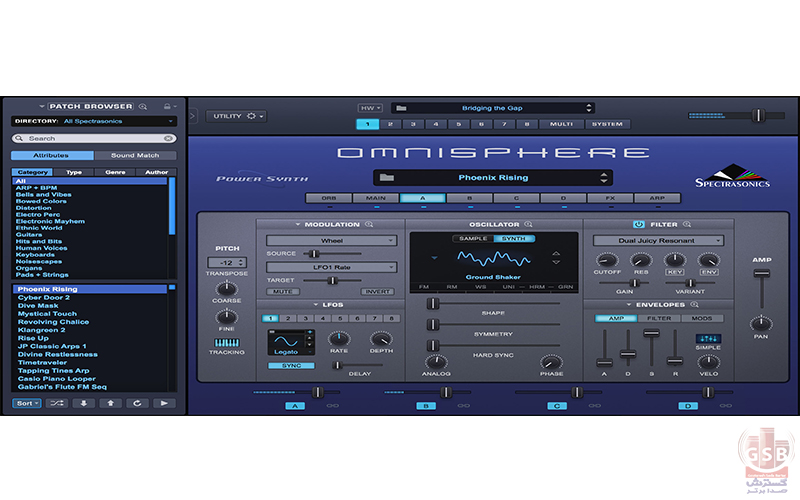This screenshot has width=800, height=500.
Task: Click the Mute button in Modulation
Action: pyautogui.click(x=282, y=292)
